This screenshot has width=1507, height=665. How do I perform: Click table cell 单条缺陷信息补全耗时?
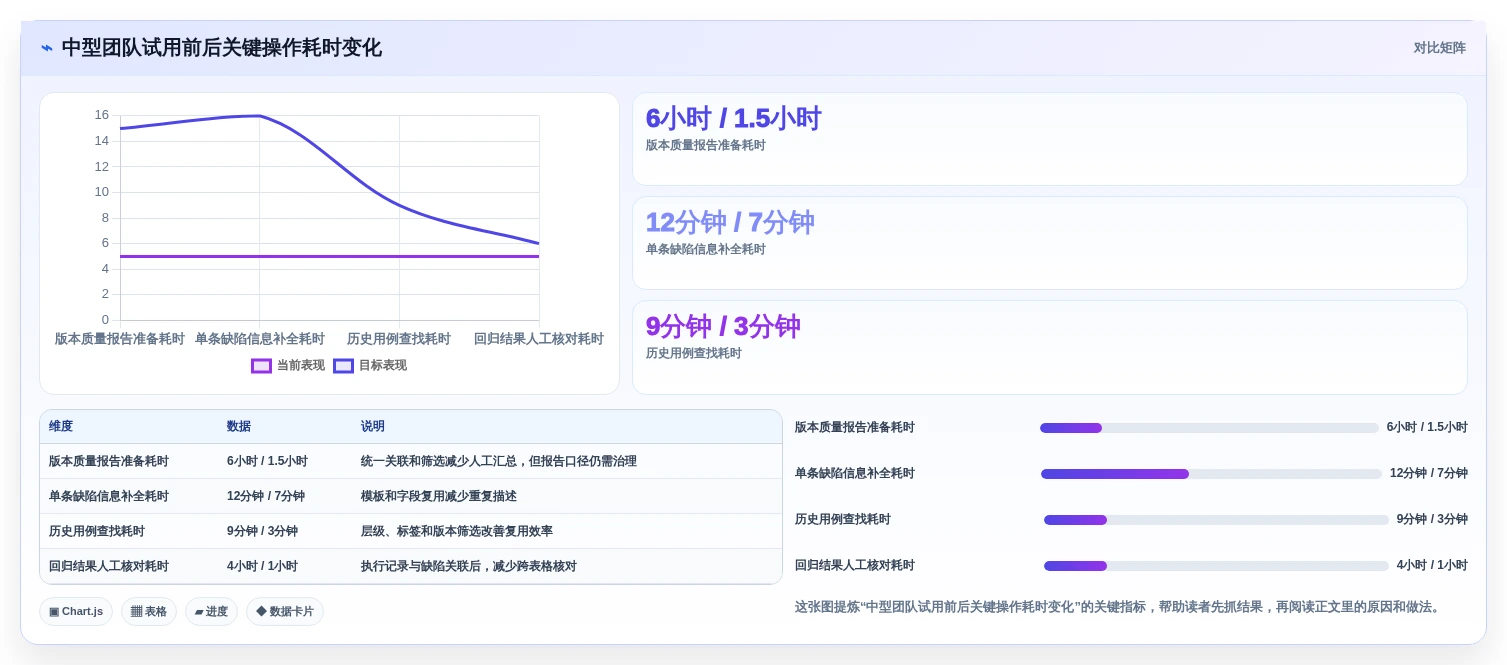[x=109, y=496]
